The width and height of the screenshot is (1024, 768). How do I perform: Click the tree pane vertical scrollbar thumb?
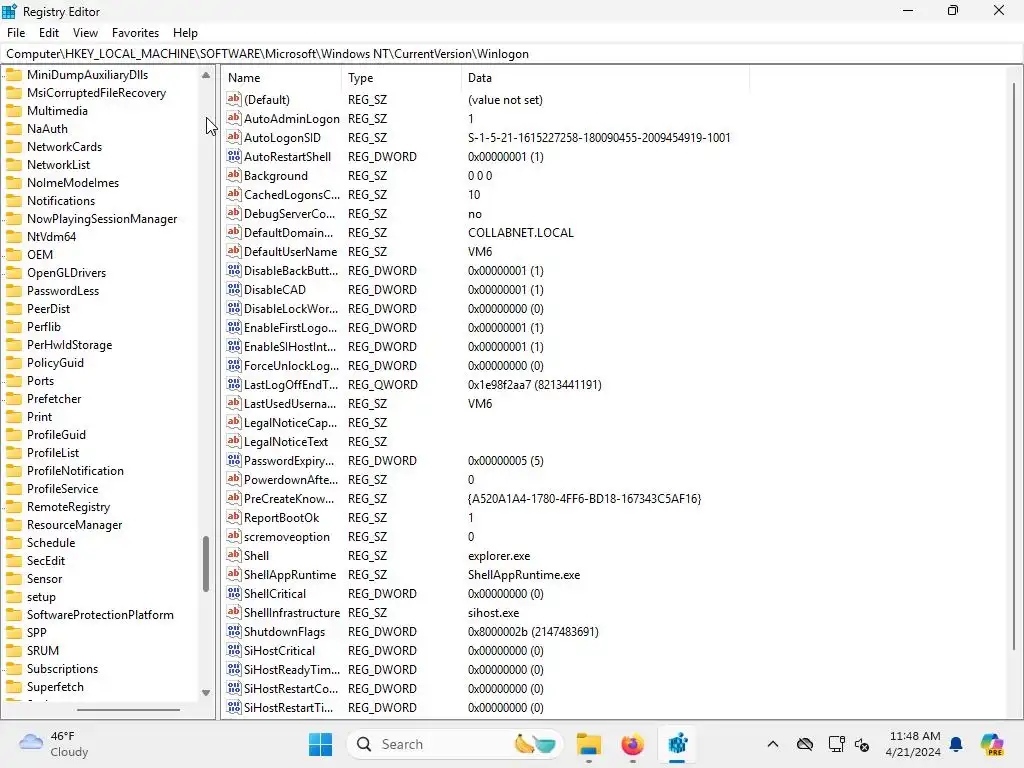click(x=206, y=564)
